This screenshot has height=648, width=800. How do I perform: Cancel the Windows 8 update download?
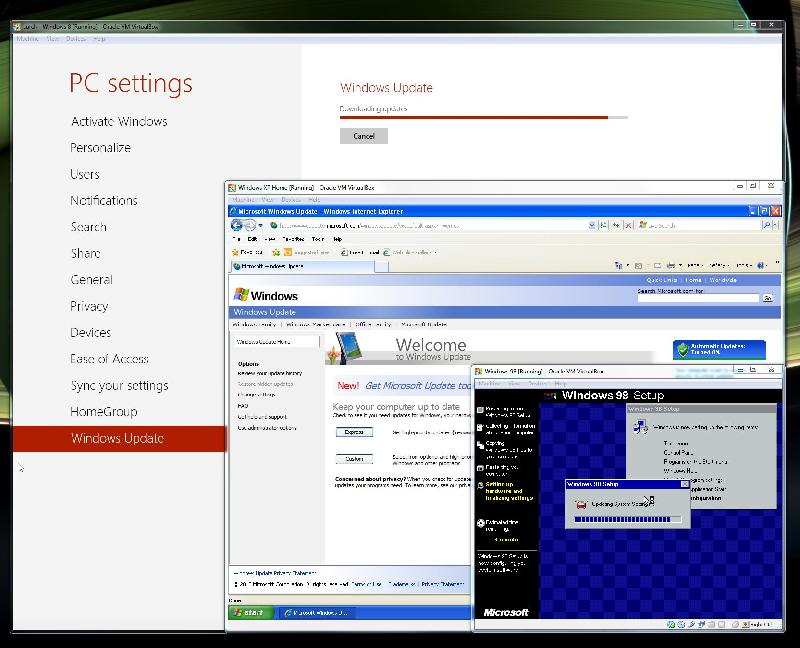click(364, 136)
